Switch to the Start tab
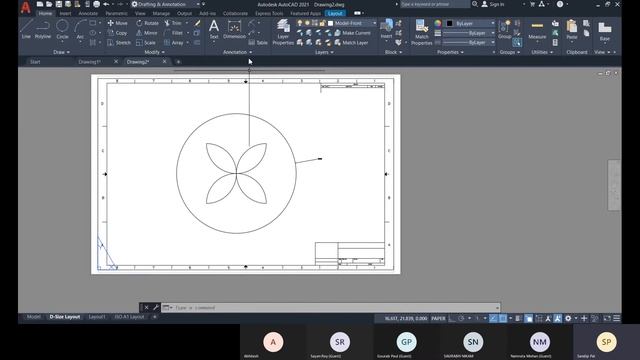 click(x=35, y=62)
